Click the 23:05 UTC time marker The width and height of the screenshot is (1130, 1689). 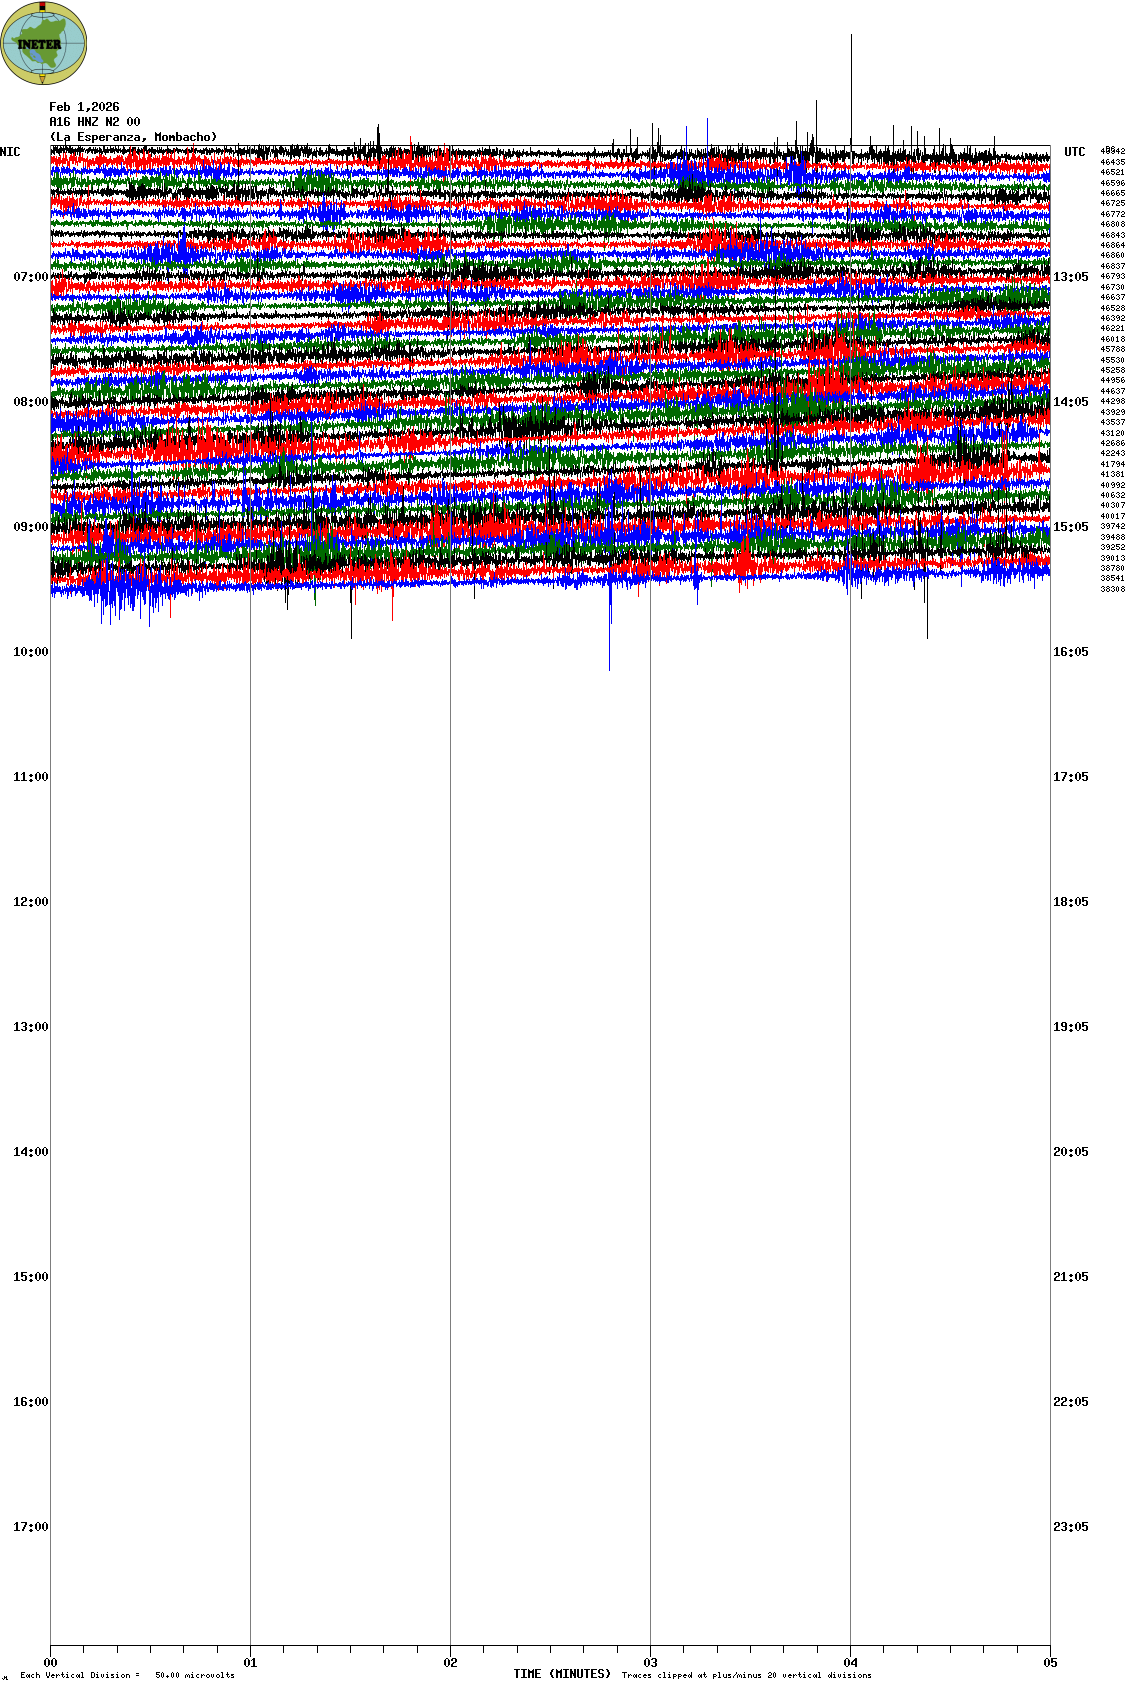point(1070,1527)
